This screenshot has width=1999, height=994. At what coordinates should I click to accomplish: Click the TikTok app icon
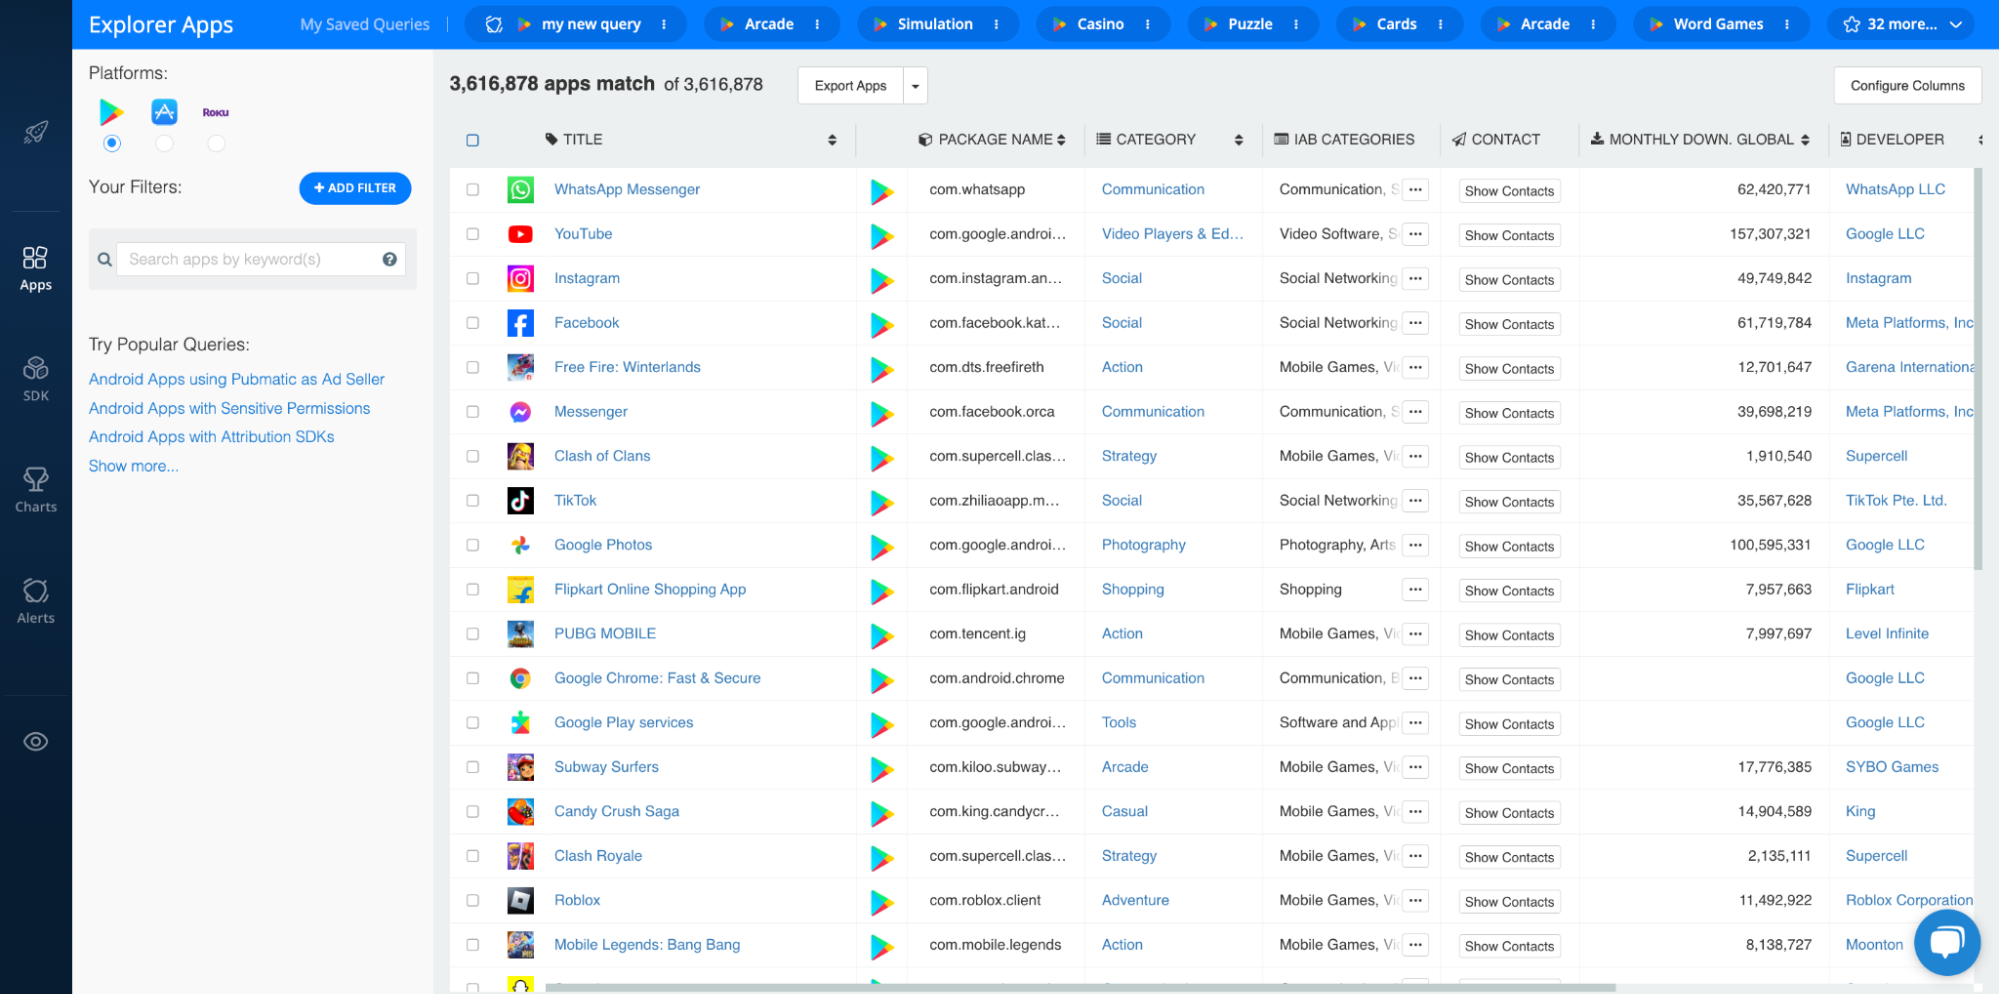[x=520, y=501]
